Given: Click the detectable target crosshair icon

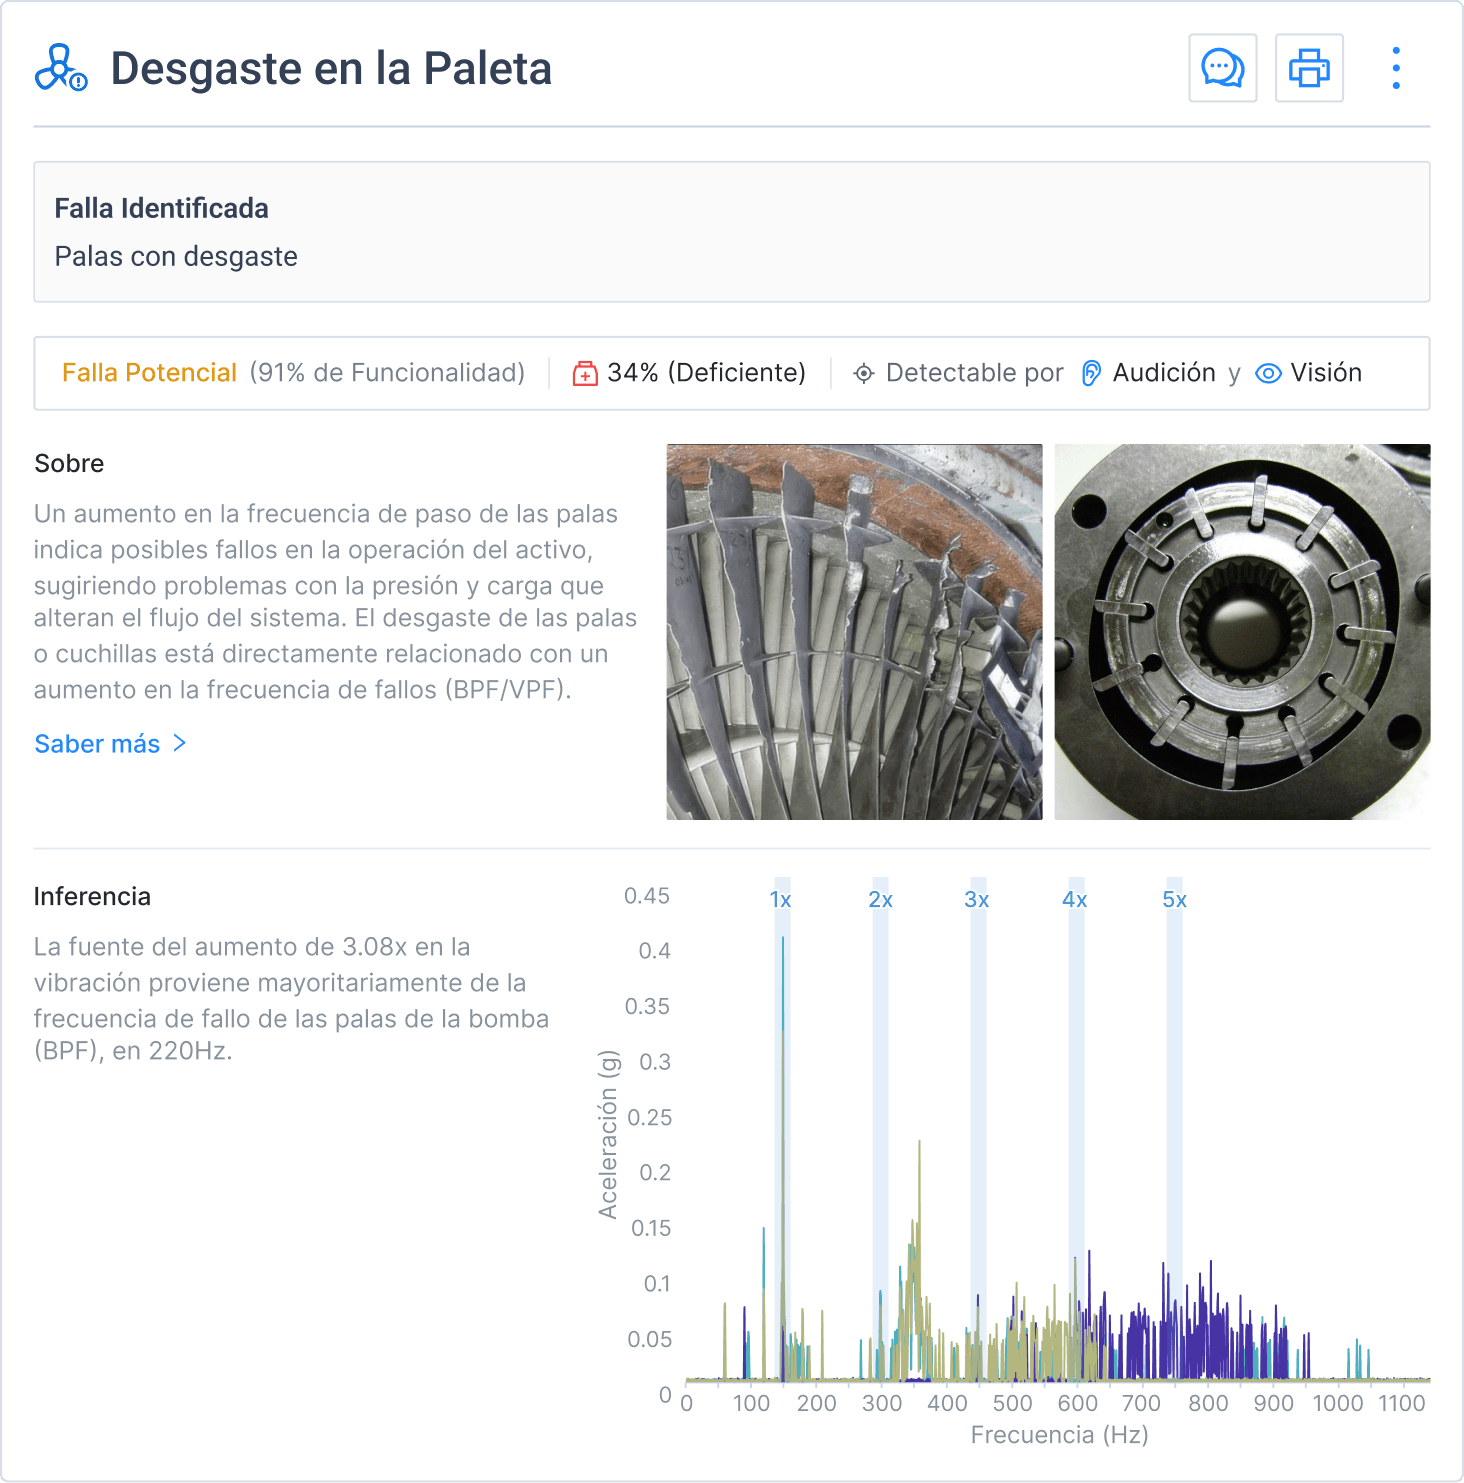Looking at the screenshot, I should click(863, 373).
